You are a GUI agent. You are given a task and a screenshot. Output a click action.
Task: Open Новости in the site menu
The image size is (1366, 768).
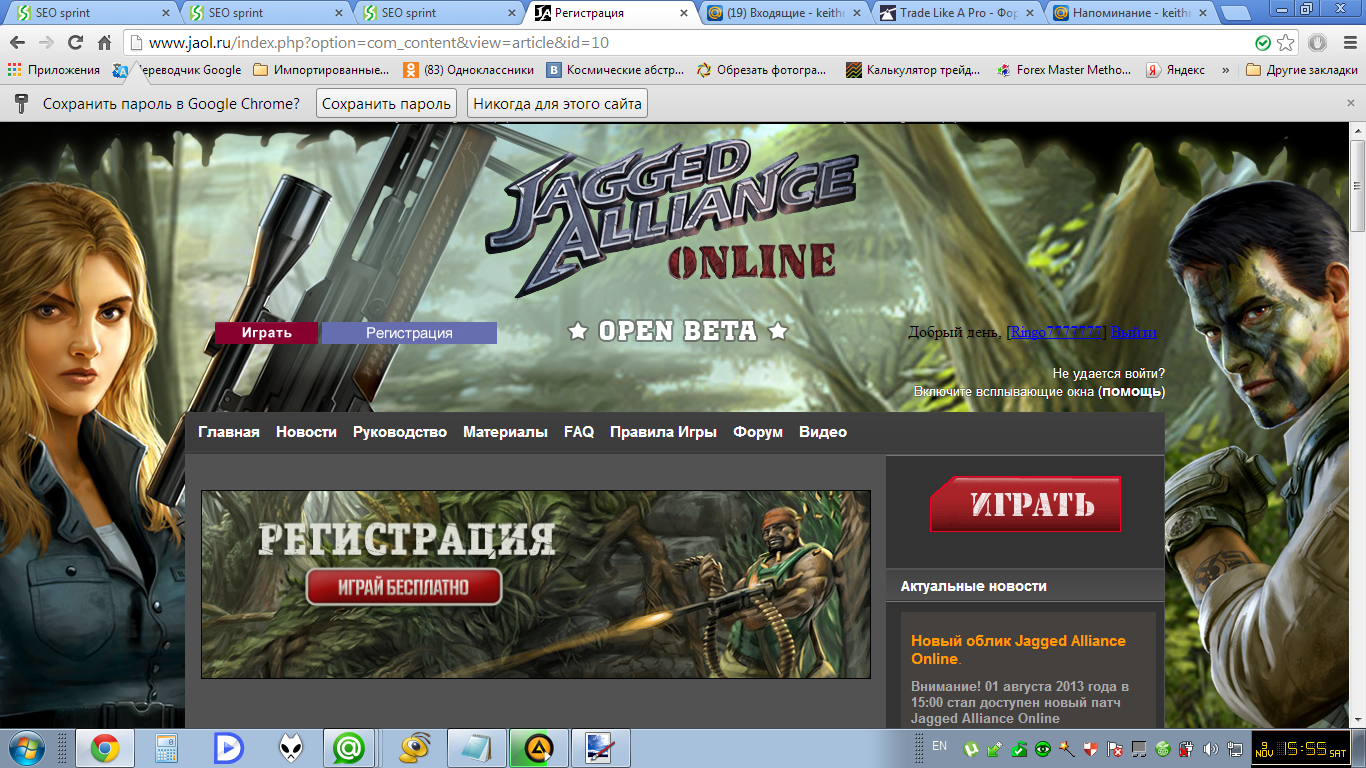tap(306, 432)
